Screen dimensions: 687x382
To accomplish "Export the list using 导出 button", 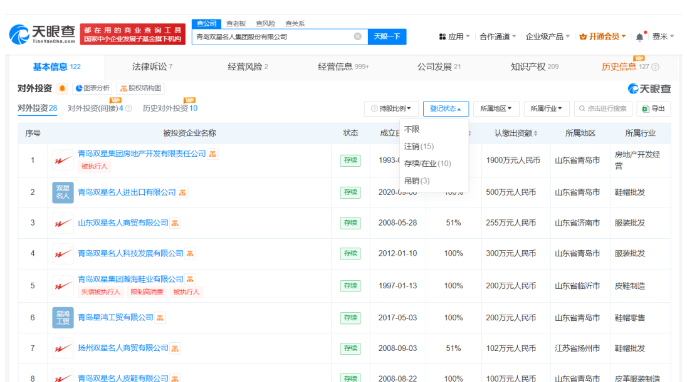I will (653, 109).
